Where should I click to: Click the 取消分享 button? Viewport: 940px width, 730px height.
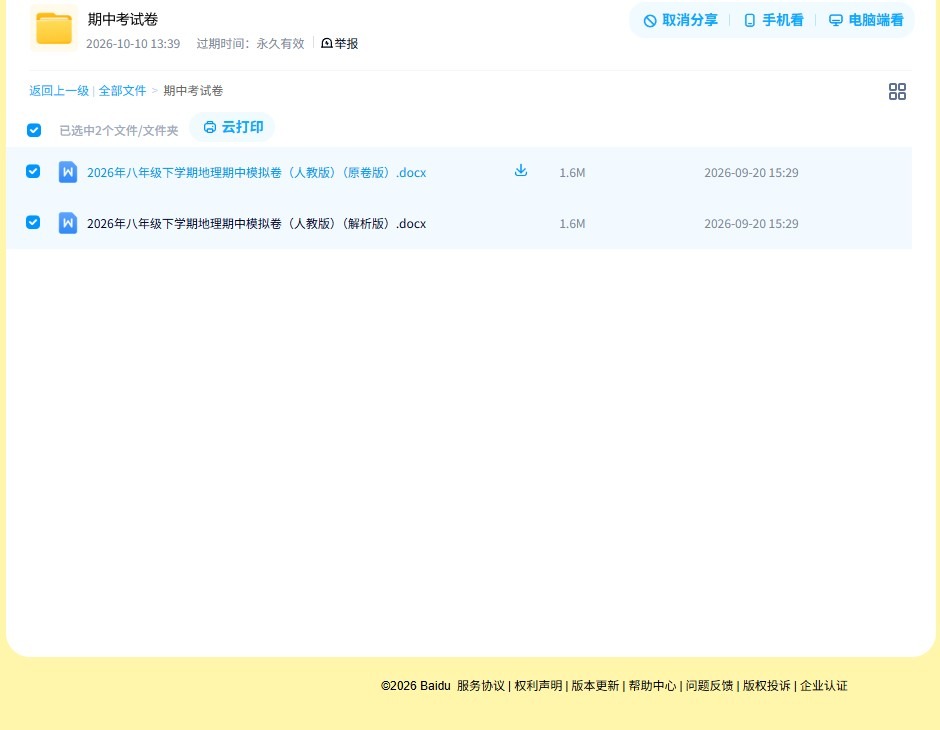pyautogui.click(x=680, y=20)
